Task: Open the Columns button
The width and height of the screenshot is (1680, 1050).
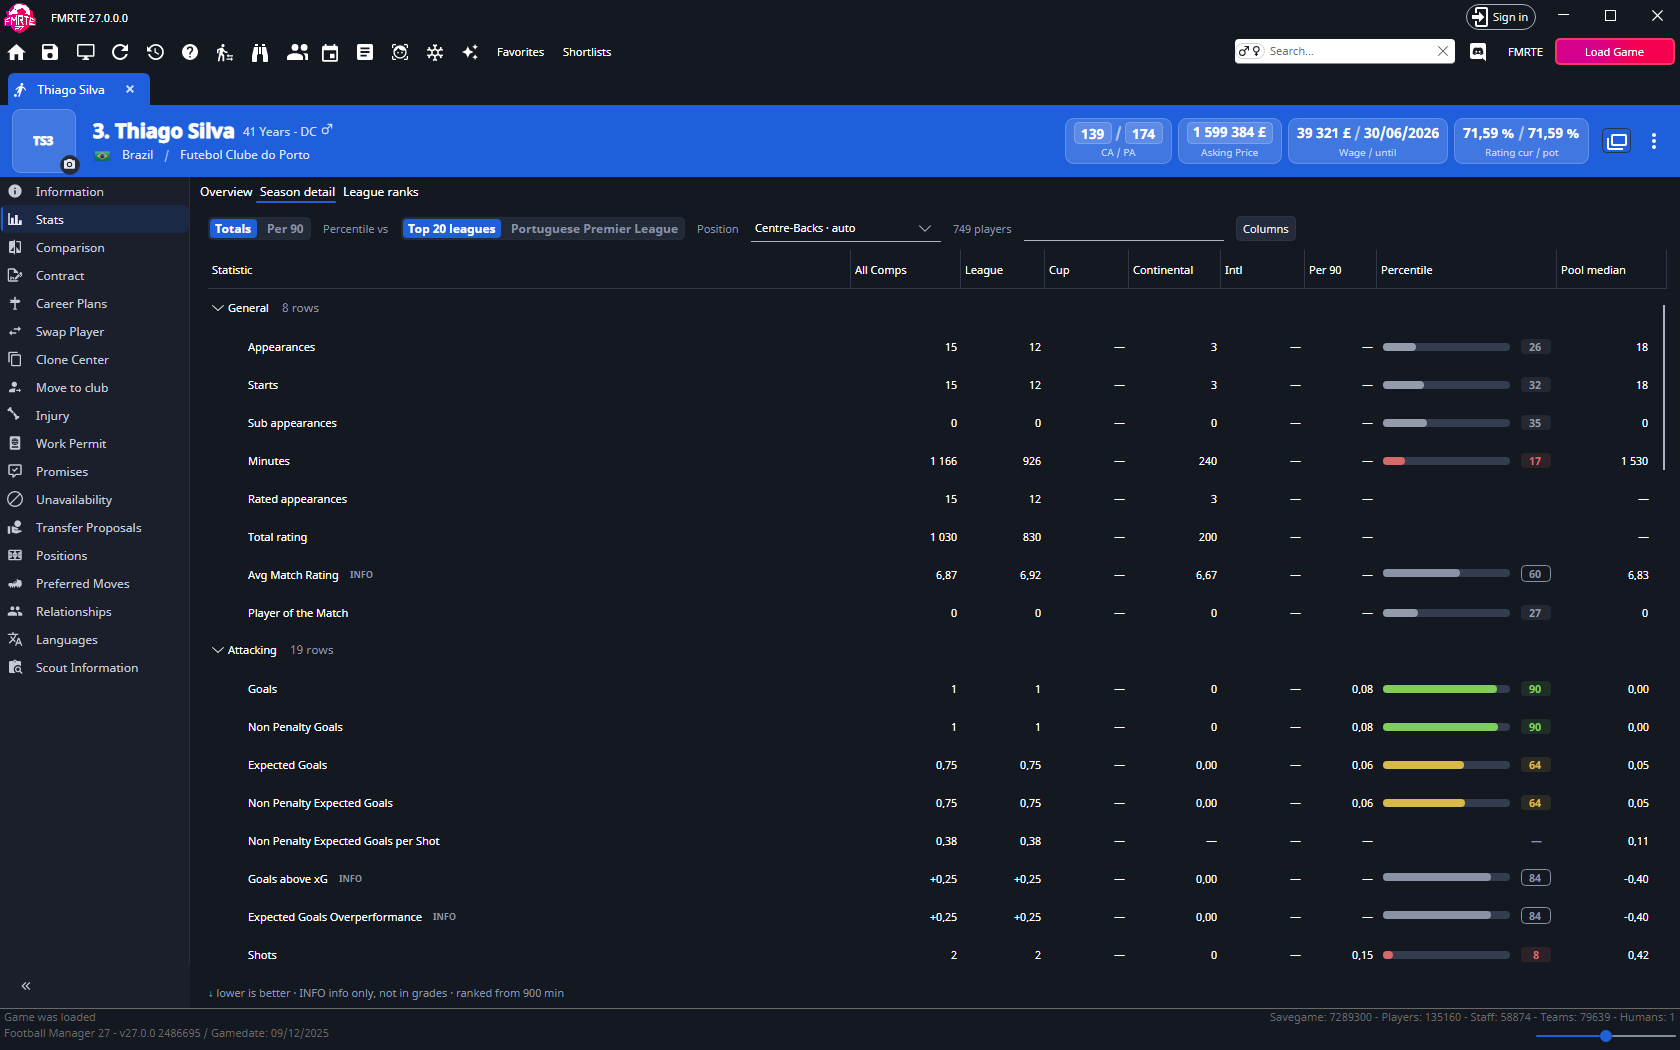Action: 1266,229
